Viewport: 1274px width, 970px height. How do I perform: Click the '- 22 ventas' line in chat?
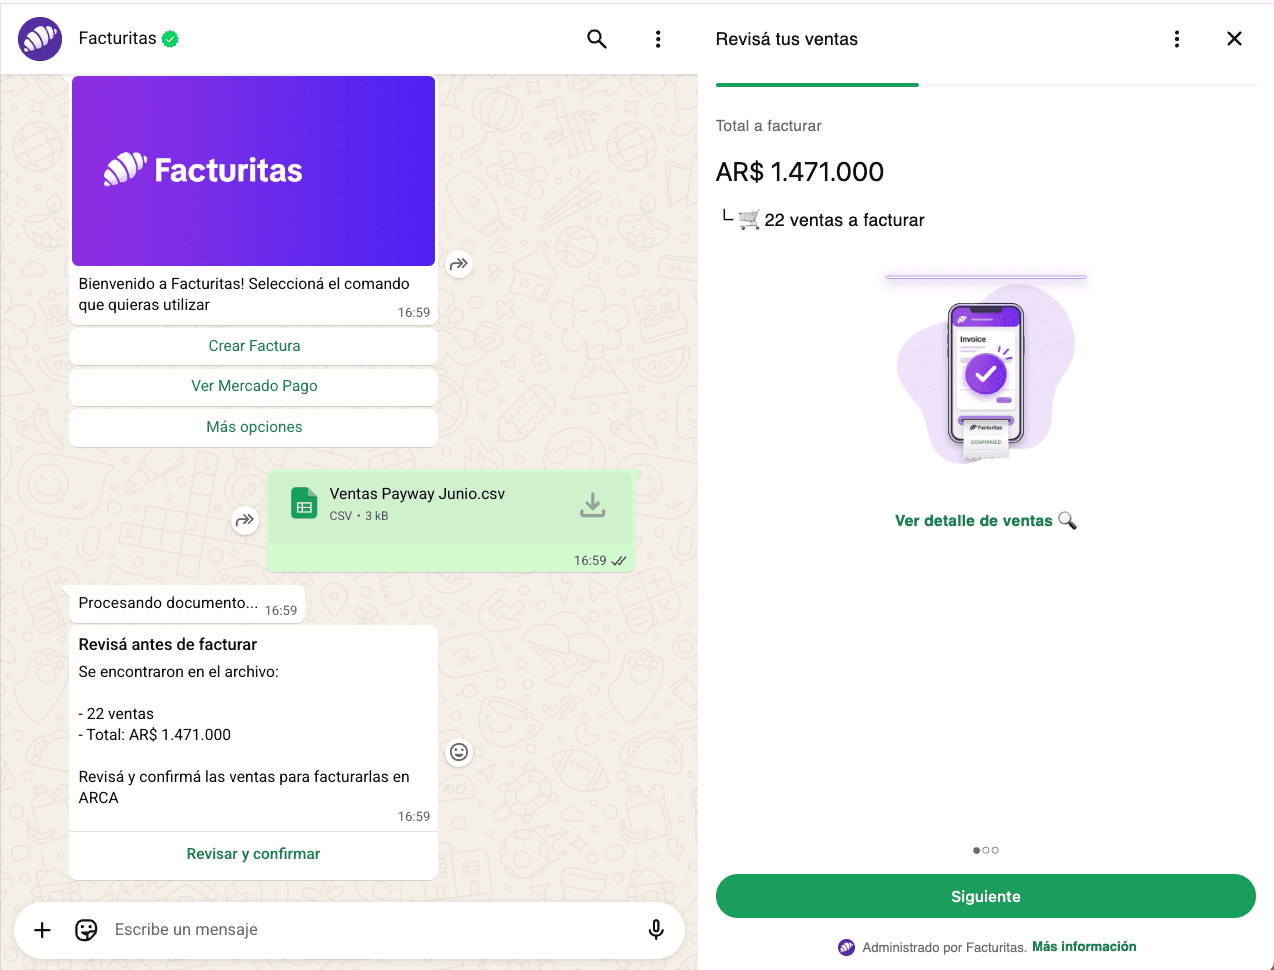pyautogui.click(x=116, y=714)
